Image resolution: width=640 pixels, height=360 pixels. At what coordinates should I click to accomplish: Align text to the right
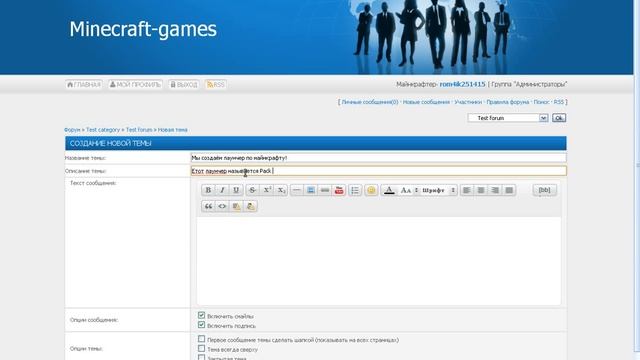tap(495, 190)
